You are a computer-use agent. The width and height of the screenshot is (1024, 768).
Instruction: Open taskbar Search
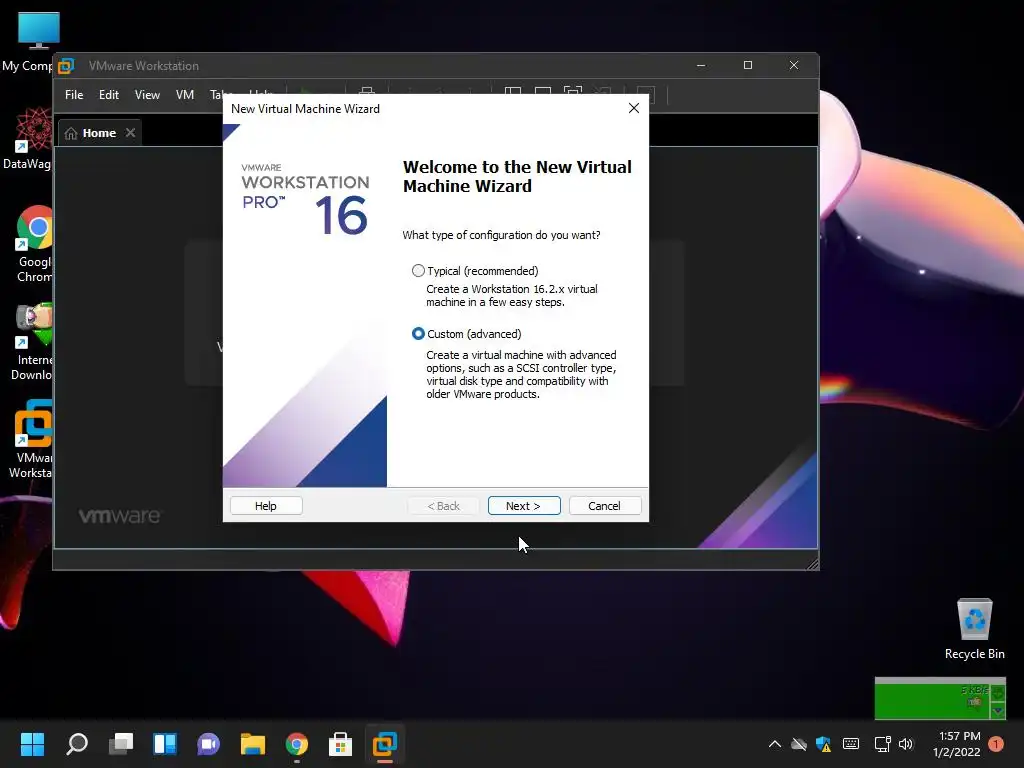(77, 744)
